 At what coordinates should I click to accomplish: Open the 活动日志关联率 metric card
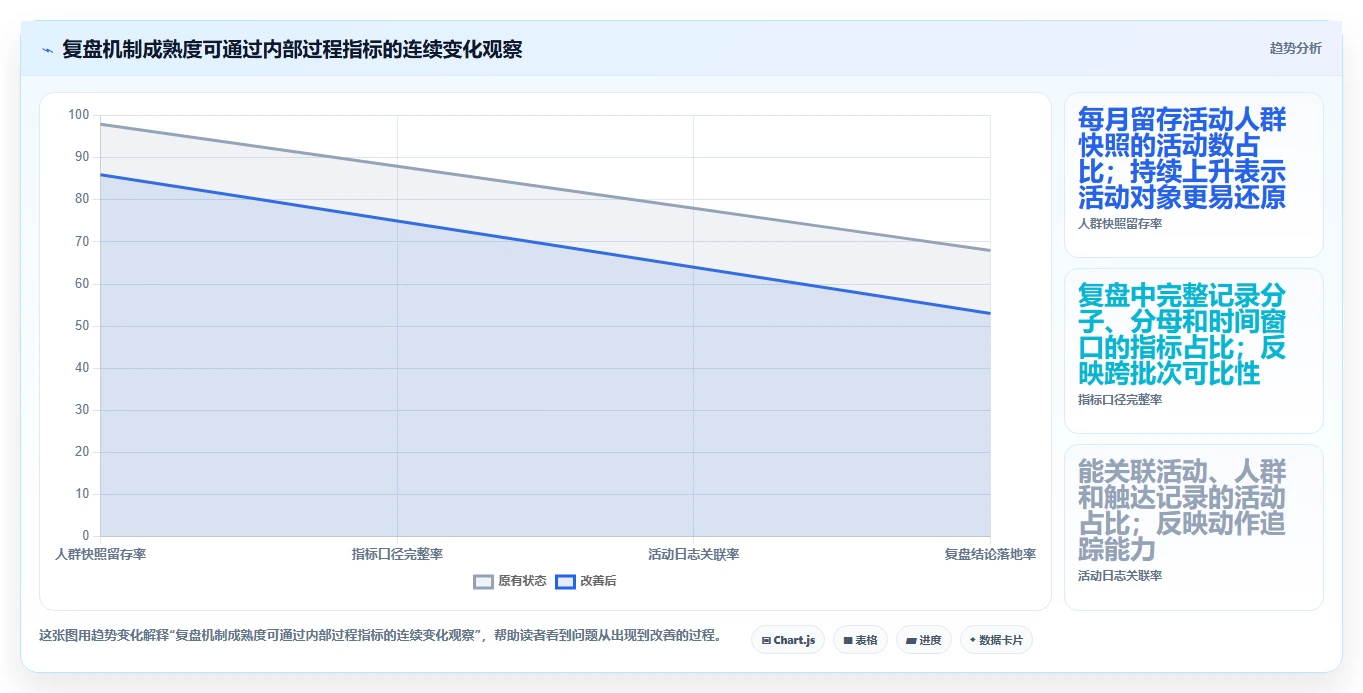1193,527
